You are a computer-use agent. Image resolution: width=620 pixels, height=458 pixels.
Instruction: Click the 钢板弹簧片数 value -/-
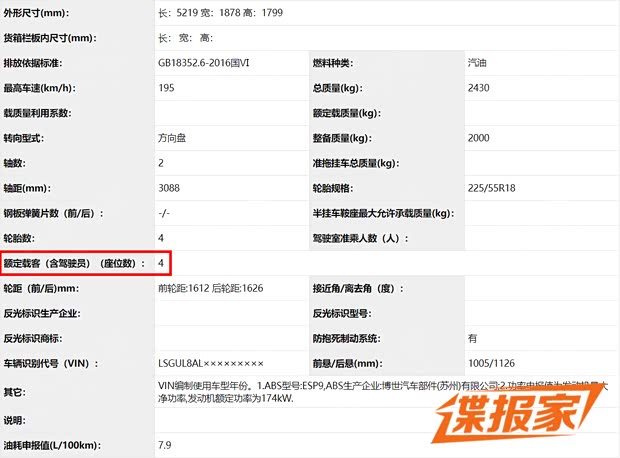click(164, 213)
